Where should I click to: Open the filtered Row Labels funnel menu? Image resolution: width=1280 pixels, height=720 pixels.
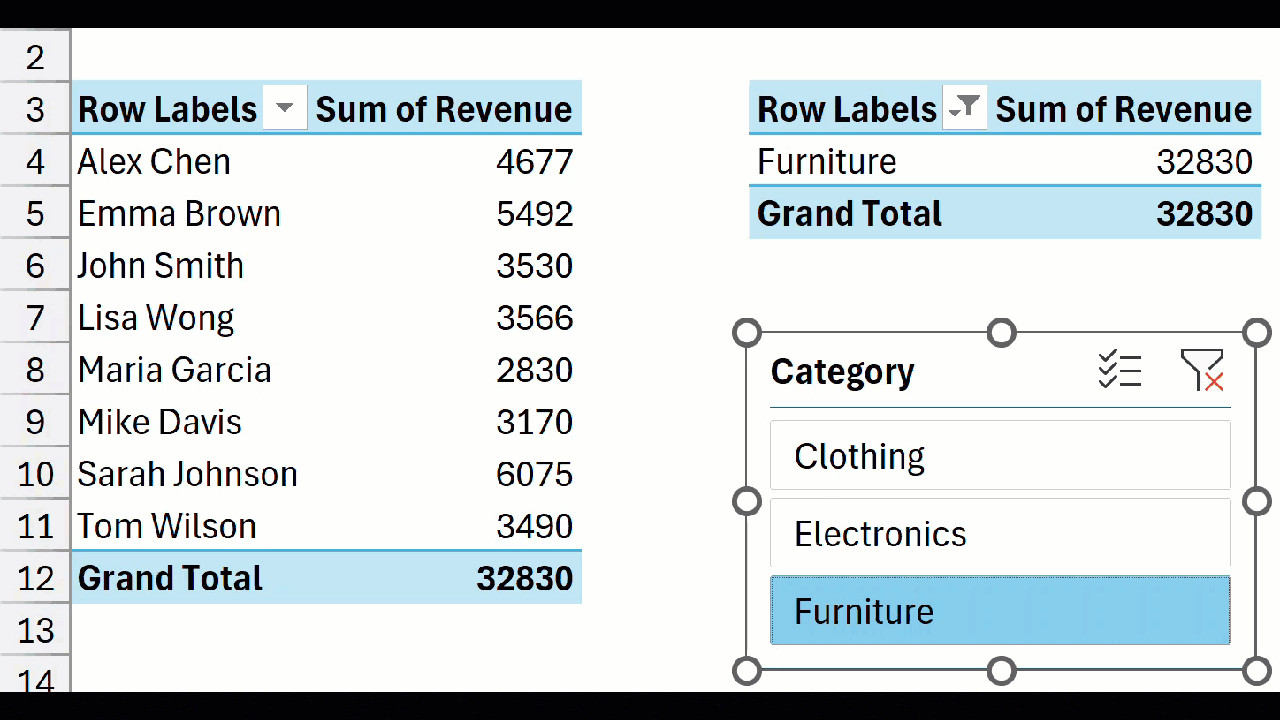click(x=963, y=107)
